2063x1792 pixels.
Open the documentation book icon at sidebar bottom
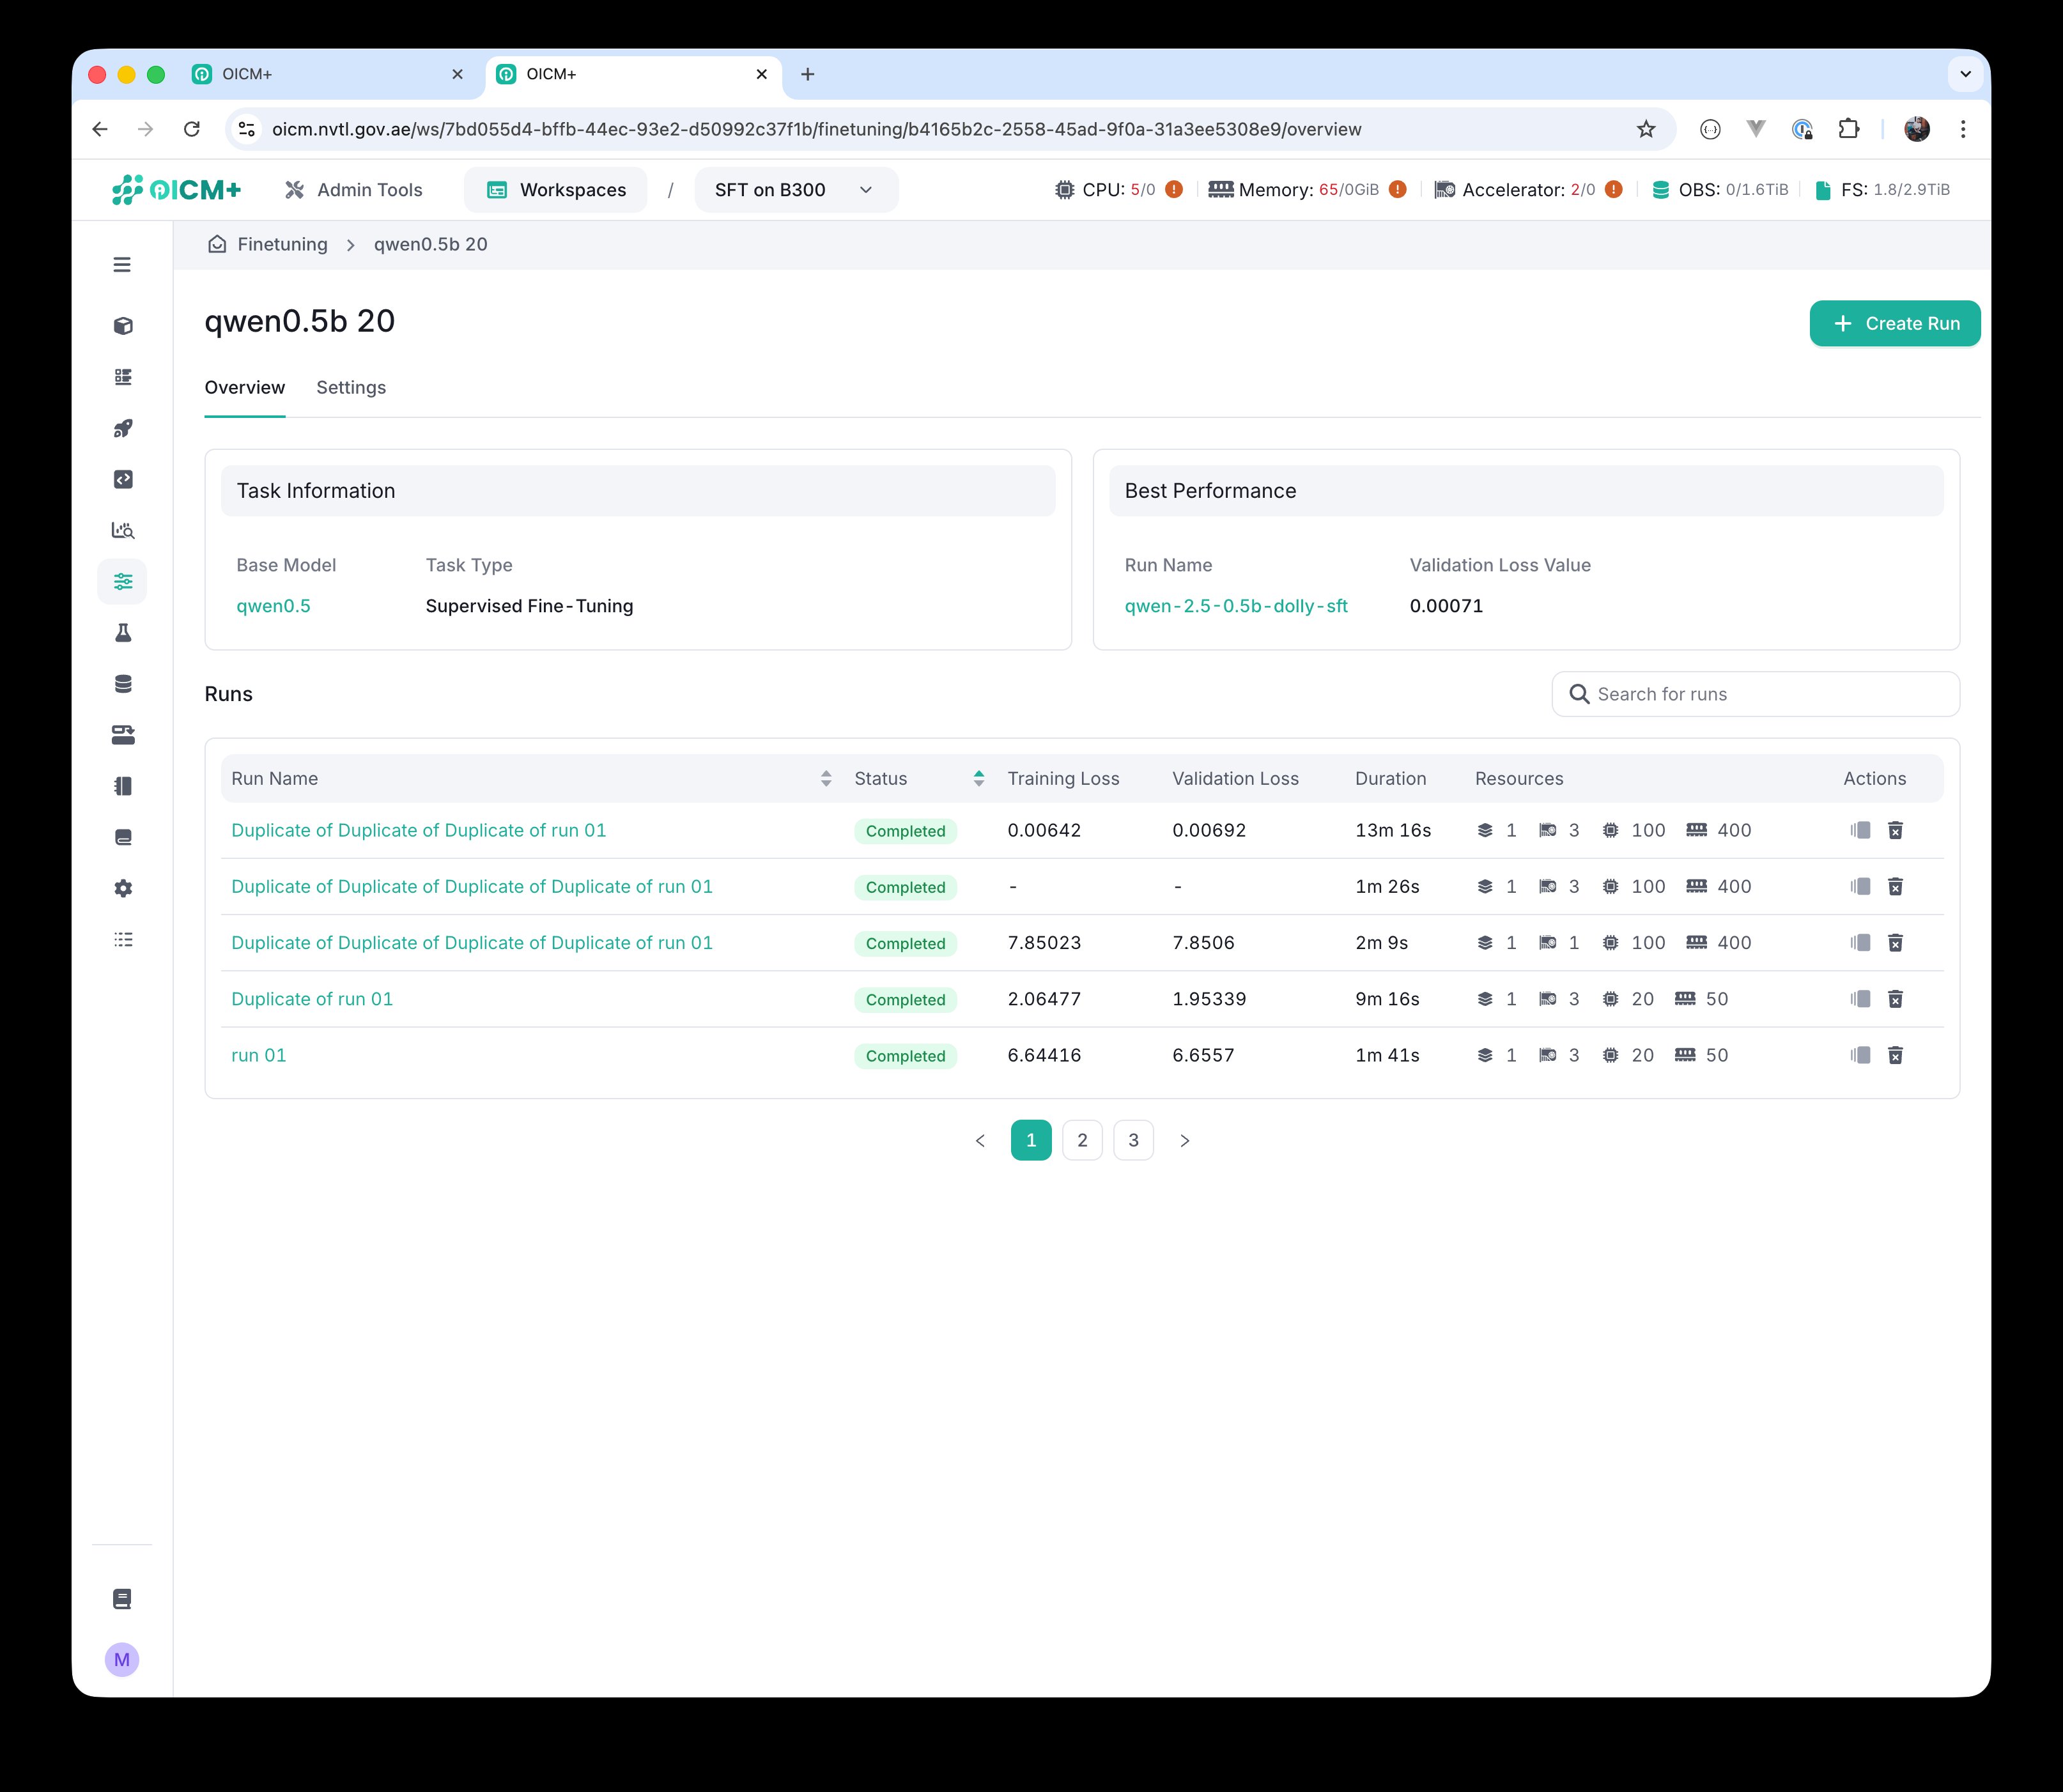coord(122,1599)
